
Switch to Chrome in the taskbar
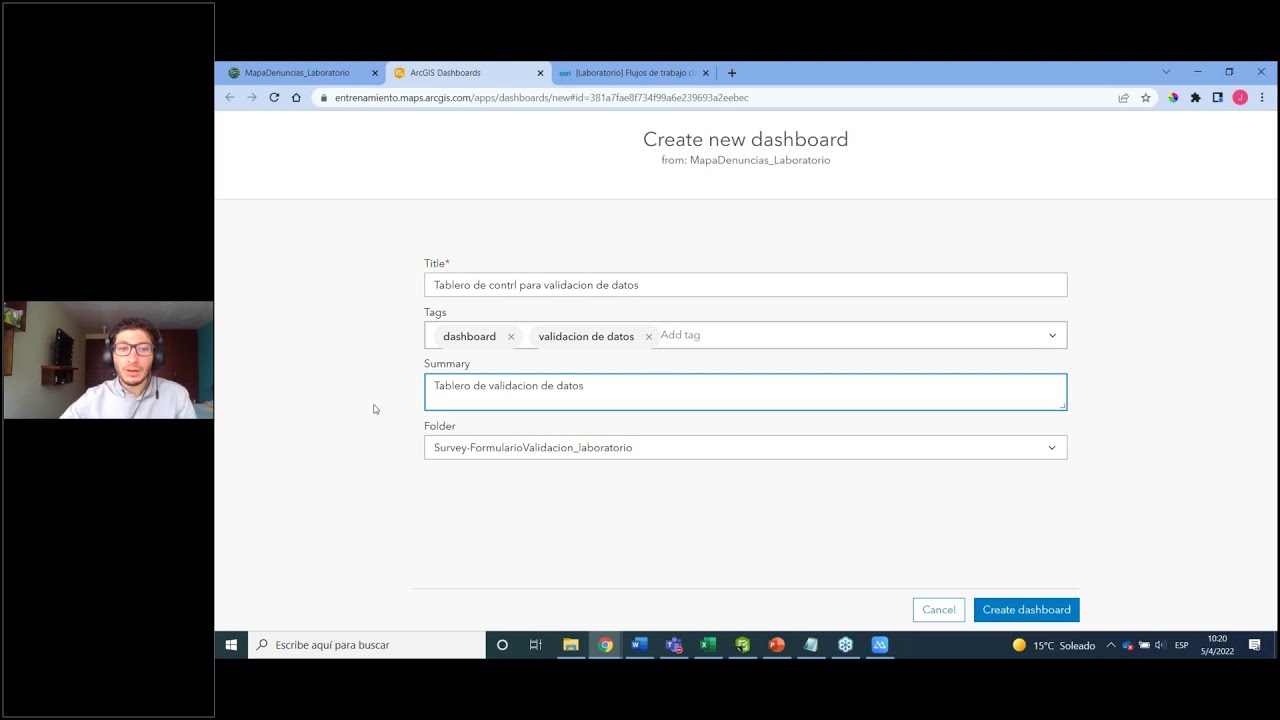pyautogui.click(x=606, y=645)
